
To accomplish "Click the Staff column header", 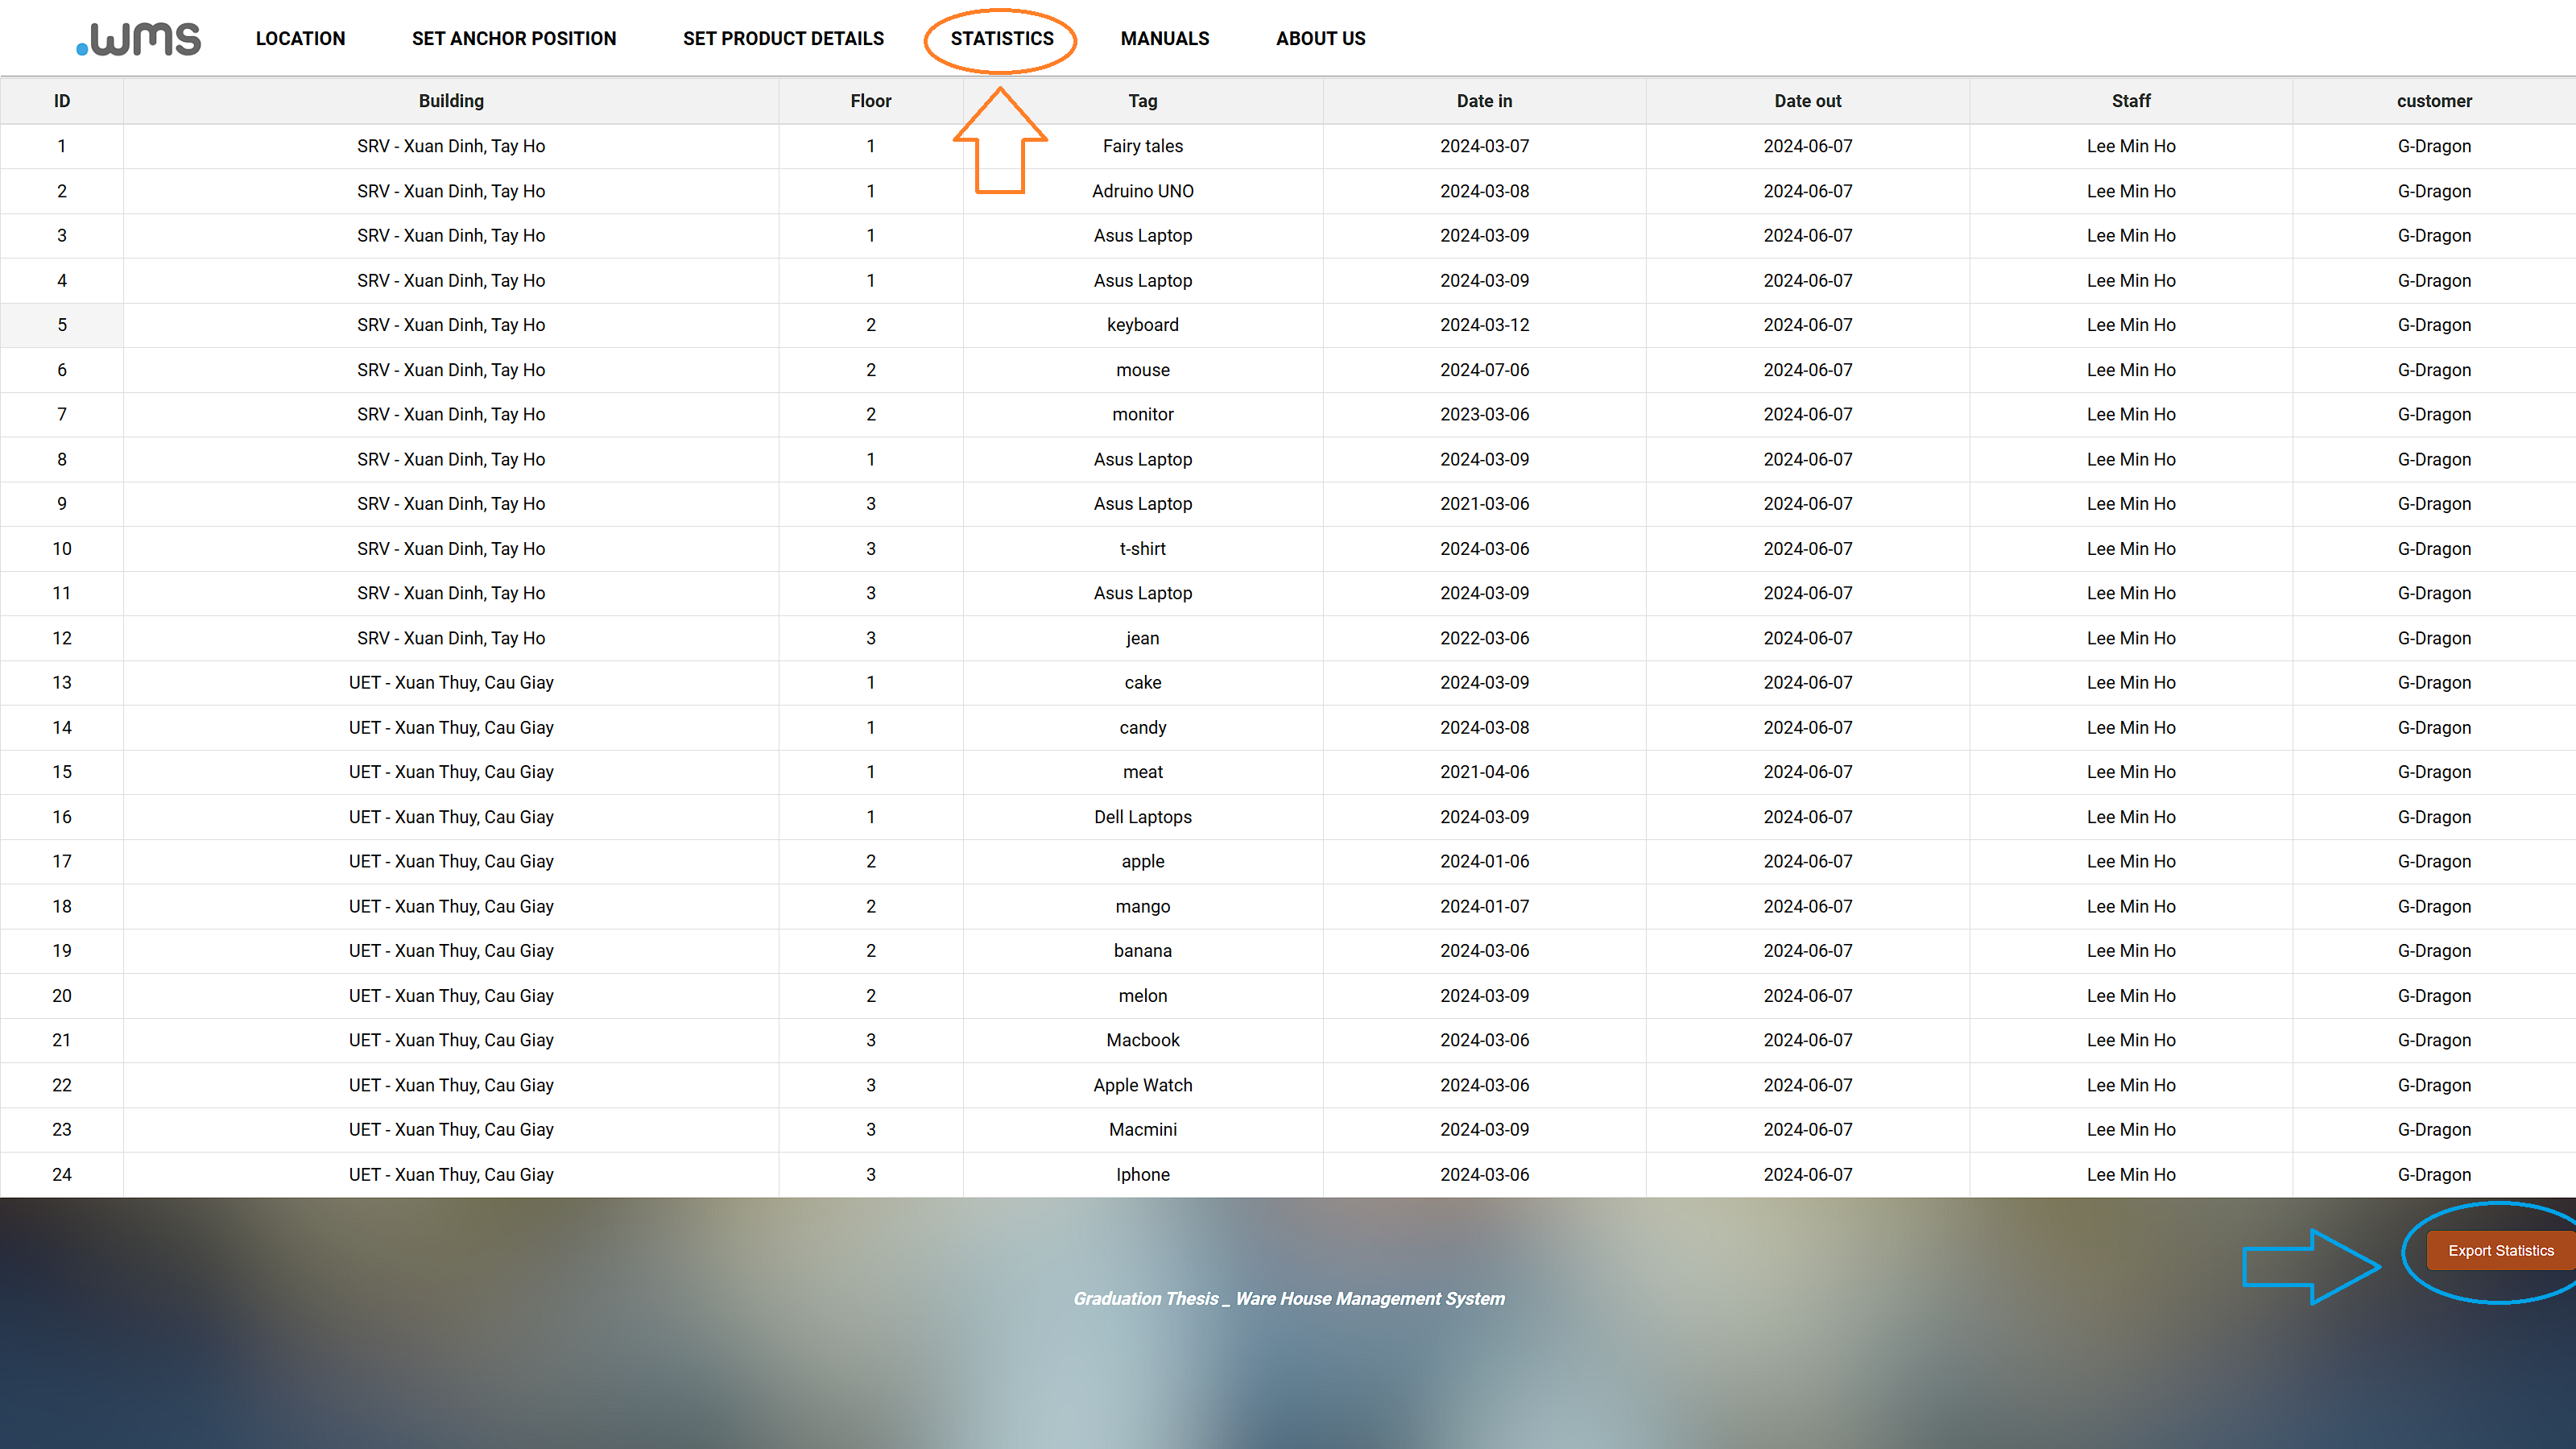I will point(2131,101).
